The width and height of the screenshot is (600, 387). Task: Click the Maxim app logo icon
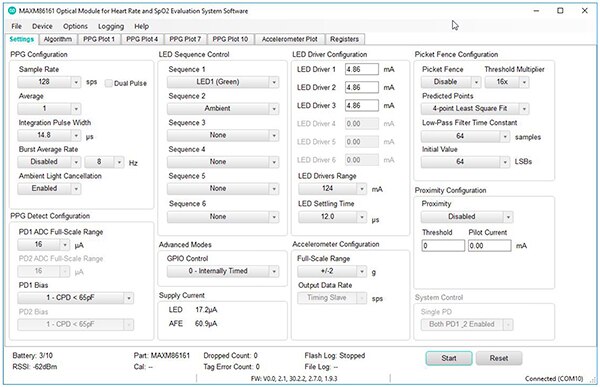tap(12, 11)
